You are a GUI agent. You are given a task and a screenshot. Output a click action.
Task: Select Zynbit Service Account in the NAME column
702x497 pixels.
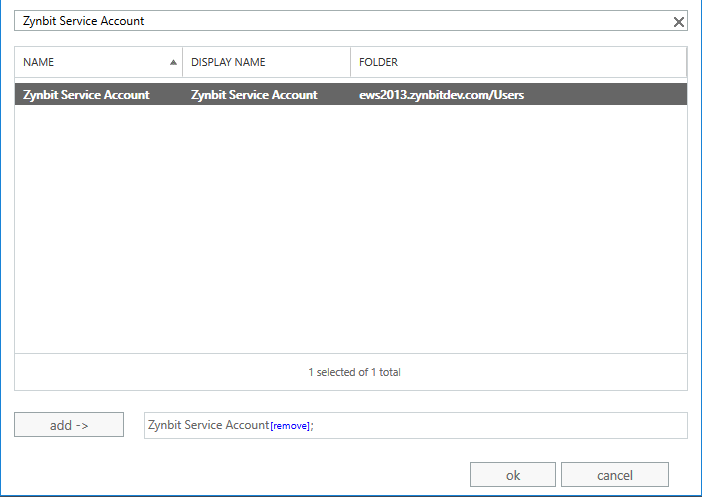[86, 94]
